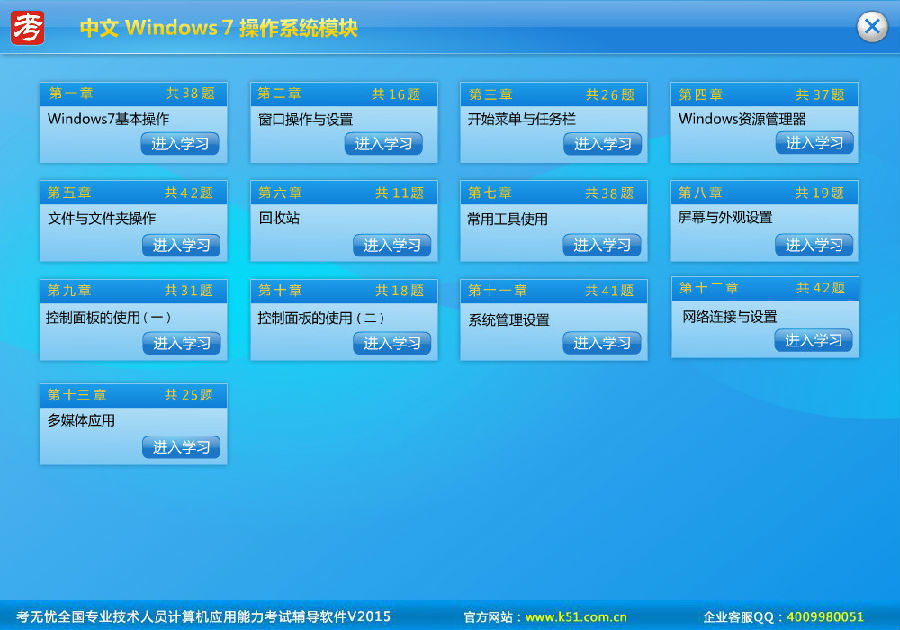Screen dimensions: 900x630
Task: Click the 文件与文件夹操作 title text
Action: click(x=102, y=218)
